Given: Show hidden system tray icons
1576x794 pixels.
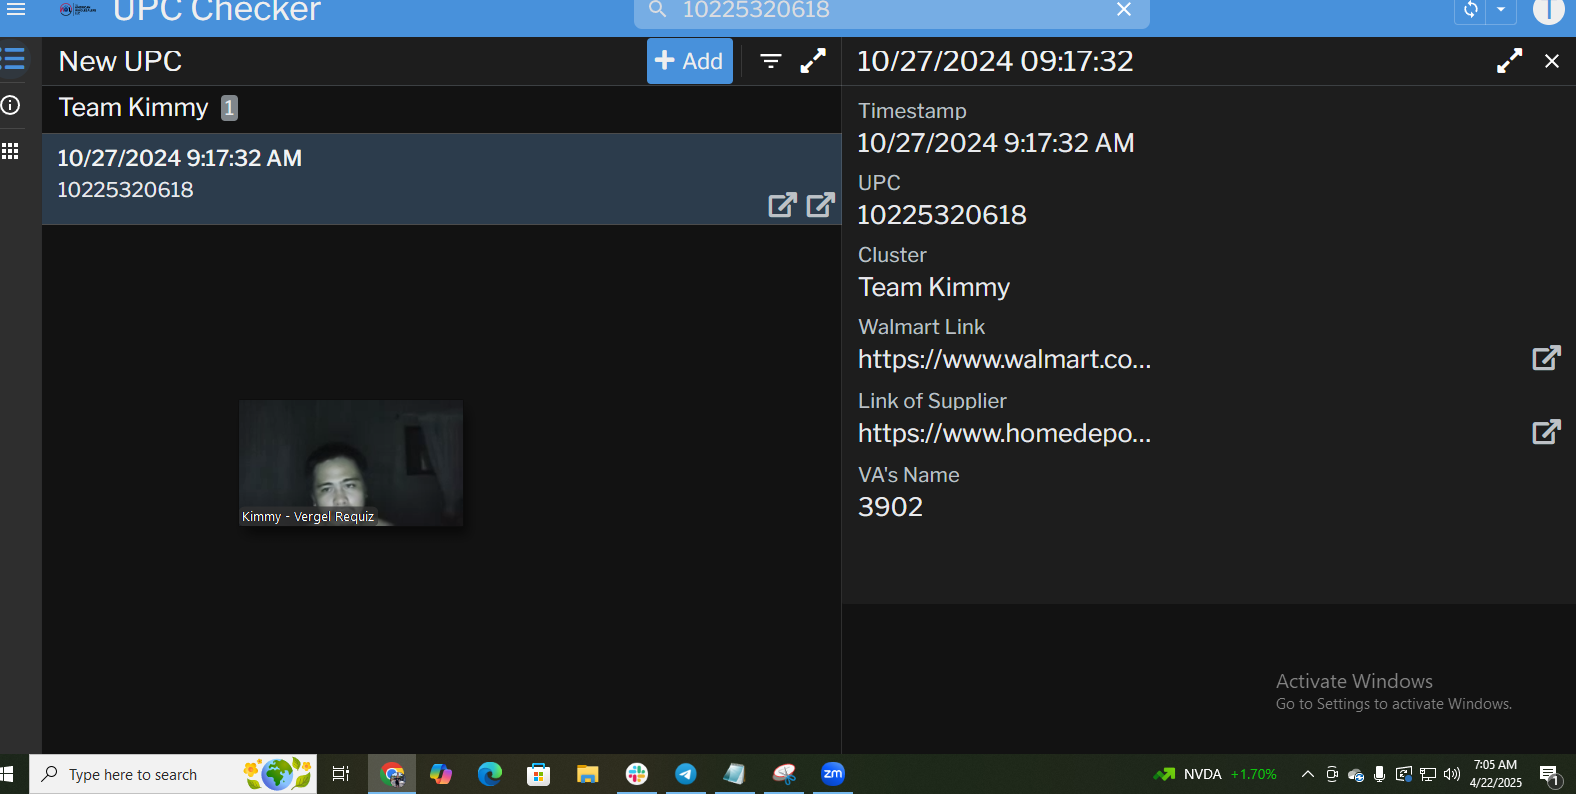Looking at the screenshot, I should 1307,774.
